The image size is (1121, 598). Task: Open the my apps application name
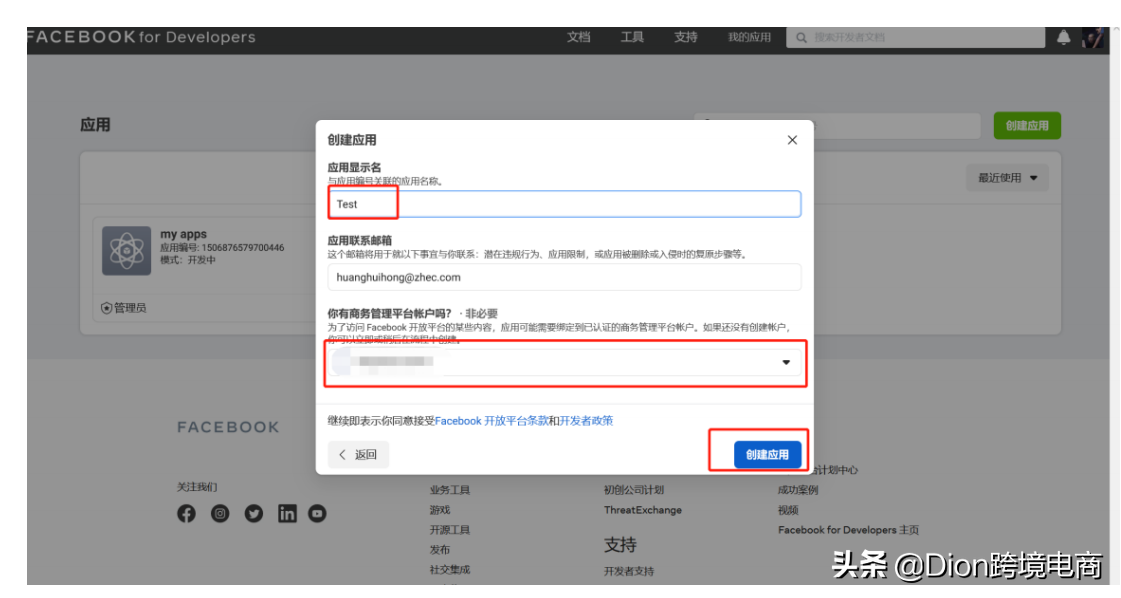point(184,234)
